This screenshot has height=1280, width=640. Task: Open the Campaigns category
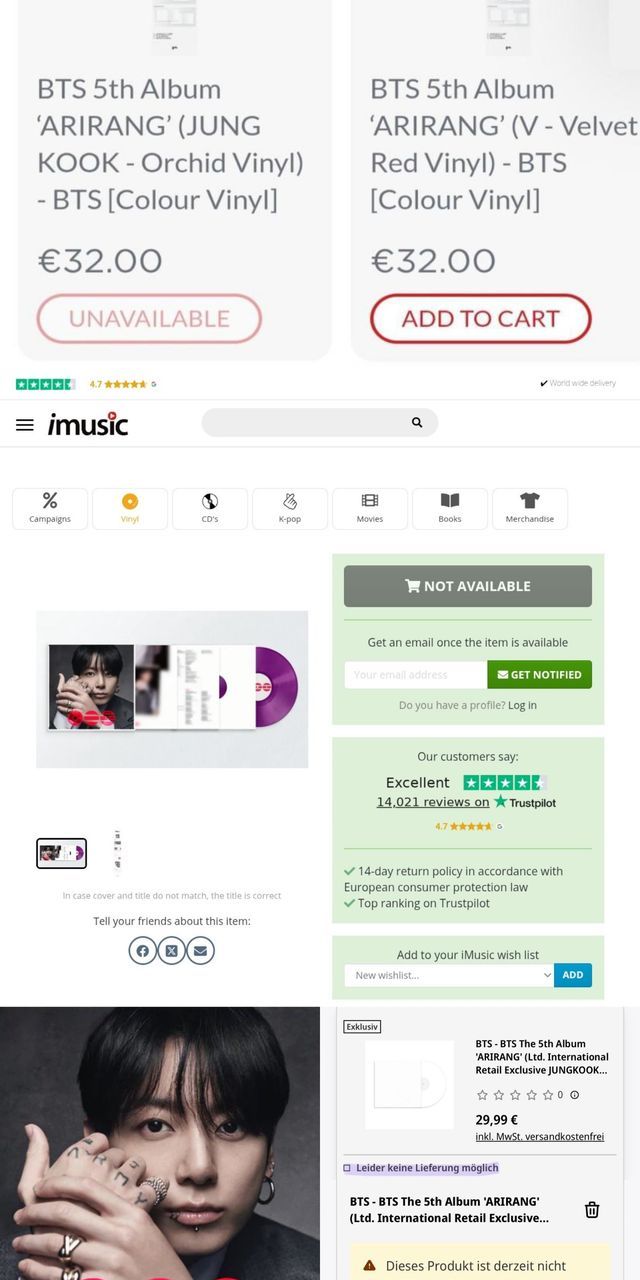click(x=50, y=508)
